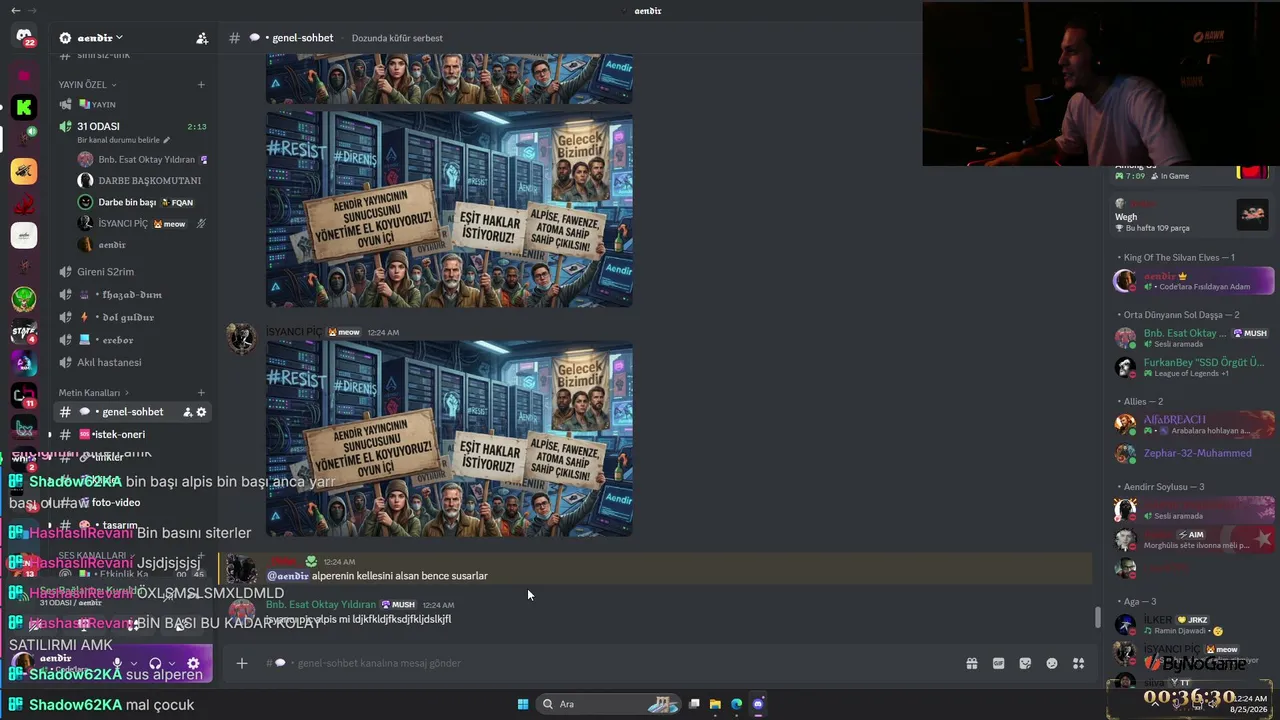This screenshot has width=1280, height=720.
Task: Open the emoji picker
Action: [1052, 663]
